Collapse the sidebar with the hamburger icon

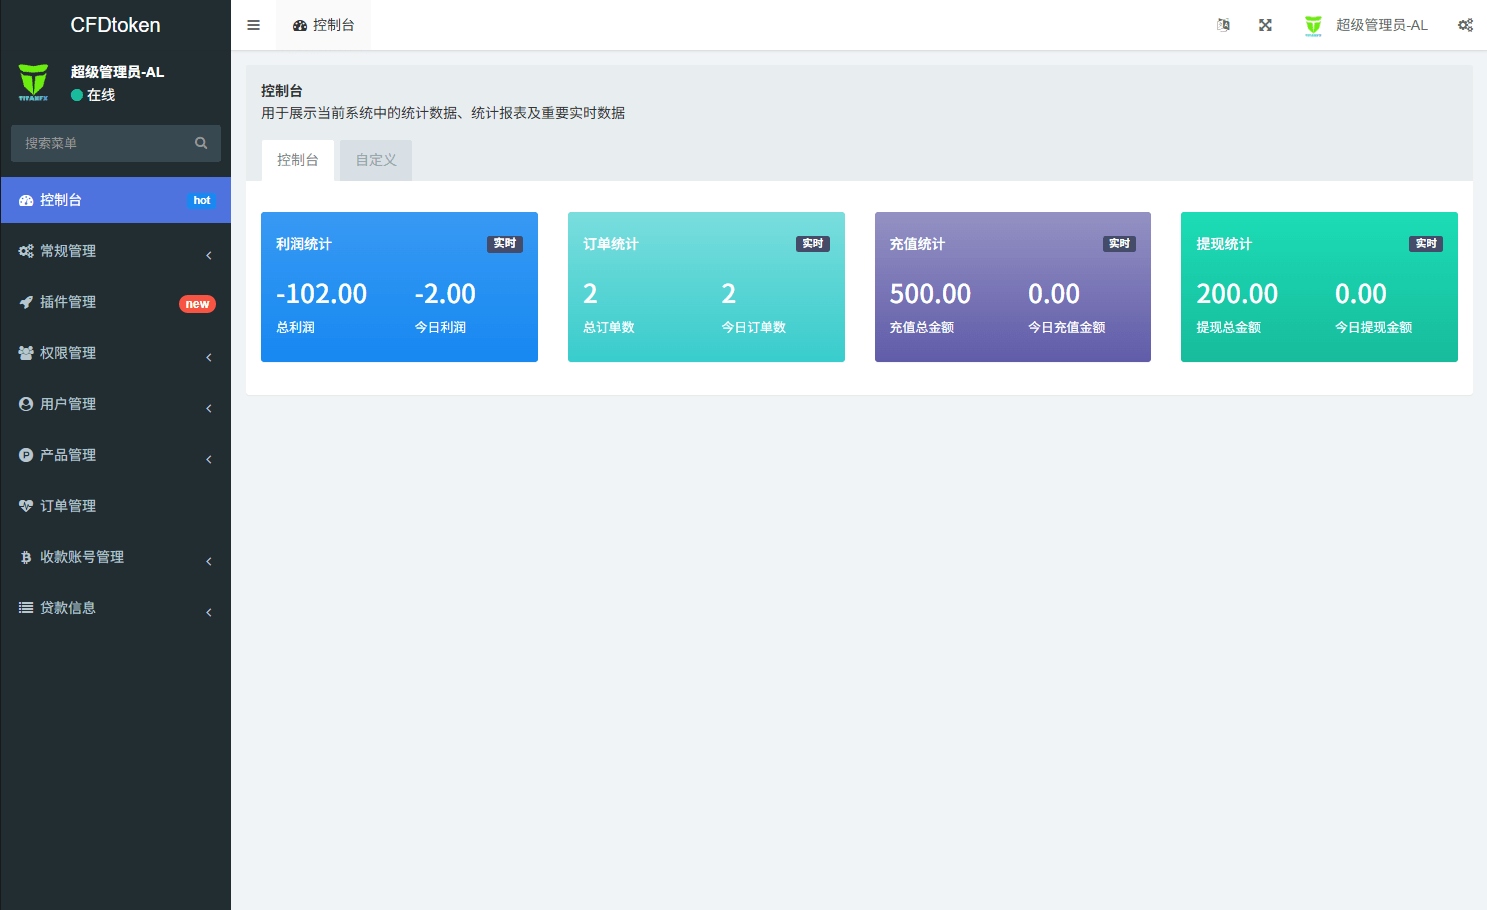253,25
